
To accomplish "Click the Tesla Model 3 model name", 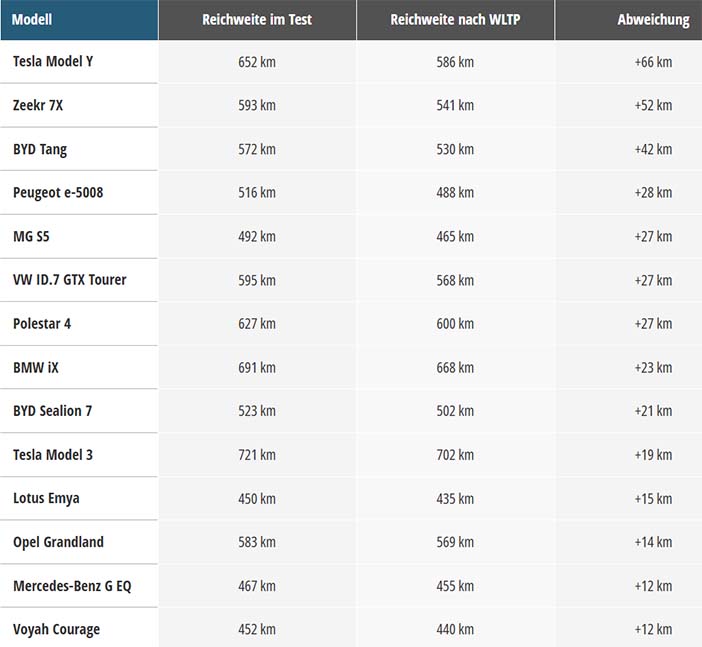I will 53,455.
